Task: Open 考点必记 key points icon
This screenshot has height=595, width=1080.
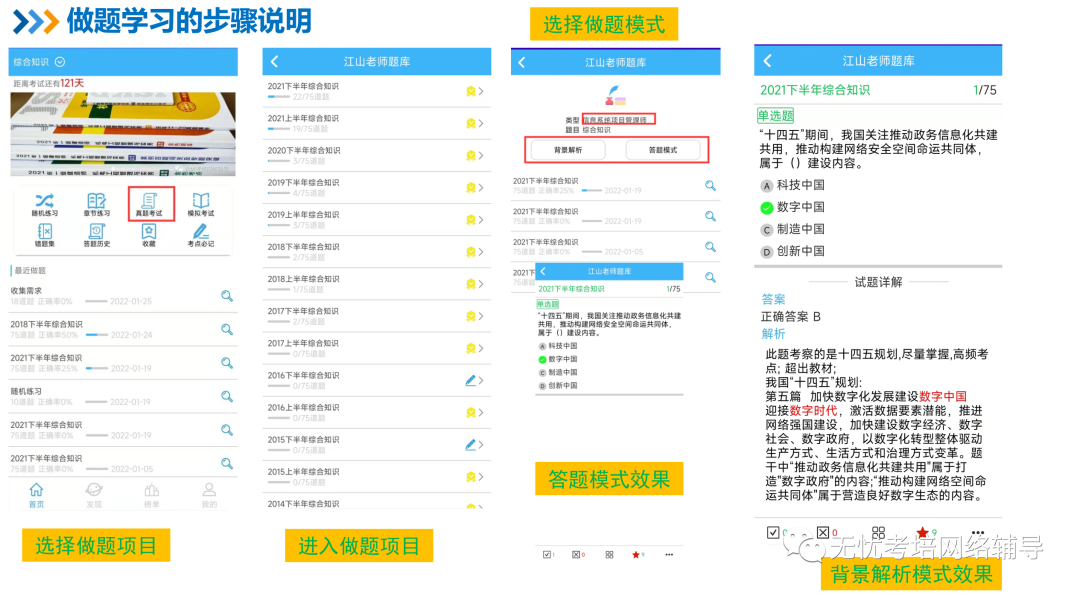Action: 201,235
